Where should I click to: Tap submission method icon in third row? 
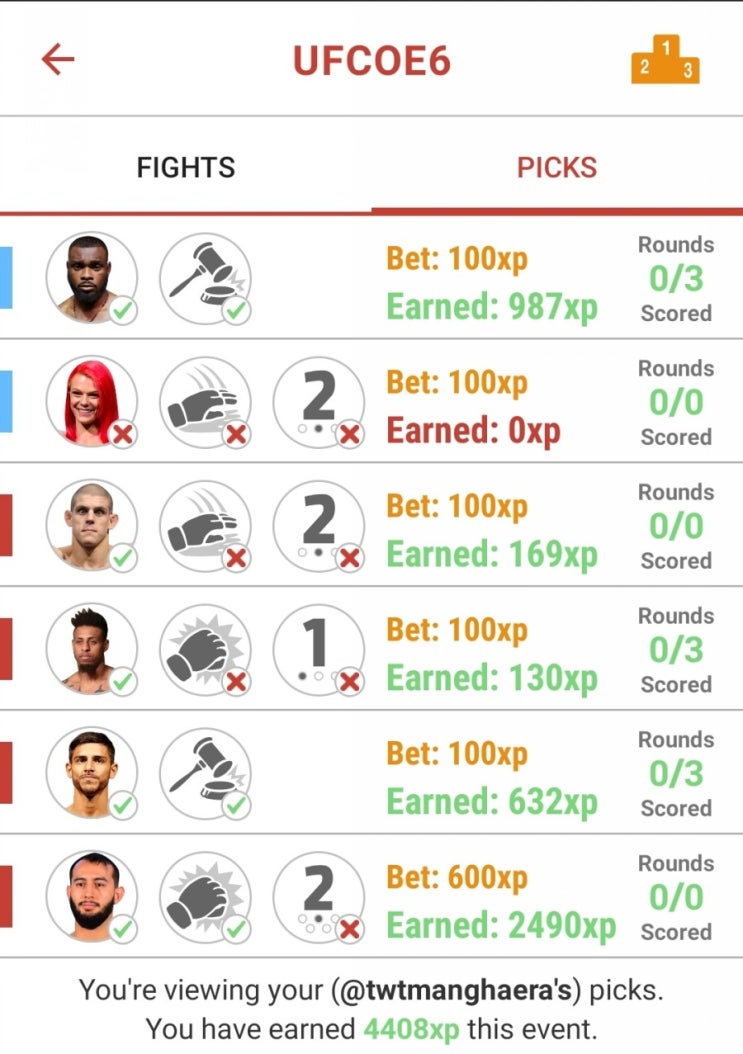(x=205, y=526)
